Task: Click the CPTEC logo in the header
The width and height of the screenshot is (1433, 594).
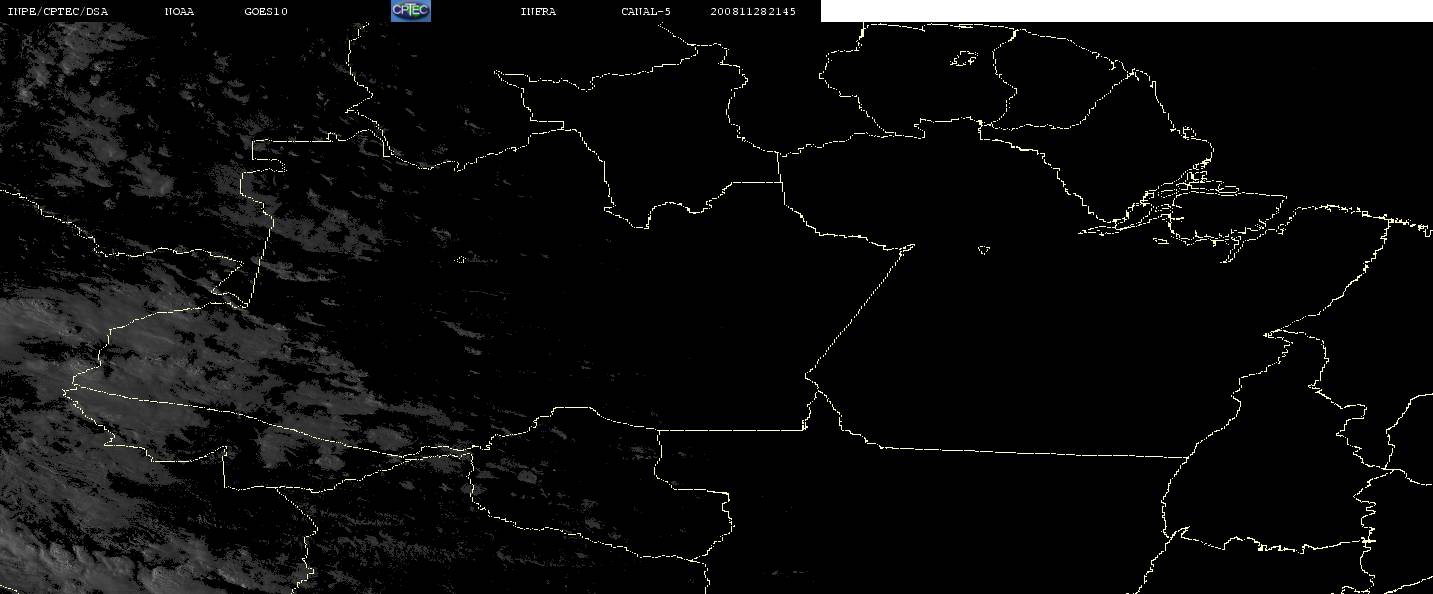Action: (410, 10)
